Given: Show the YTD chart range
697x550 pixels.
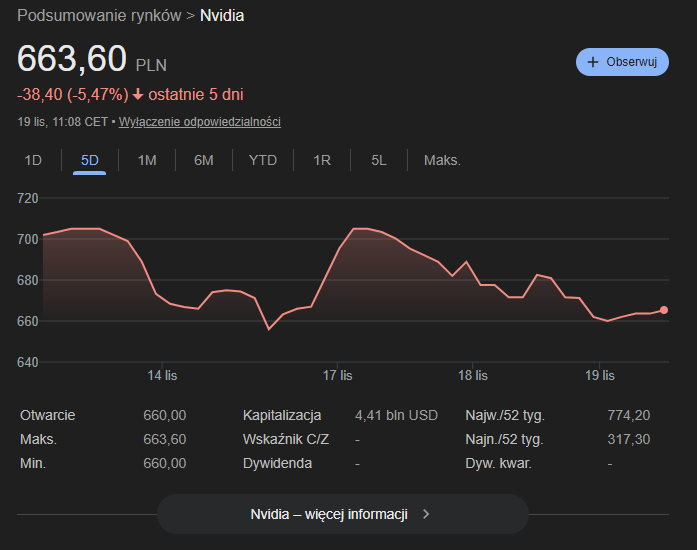Looking at the screenshot, I should click(x=263, y=160).
